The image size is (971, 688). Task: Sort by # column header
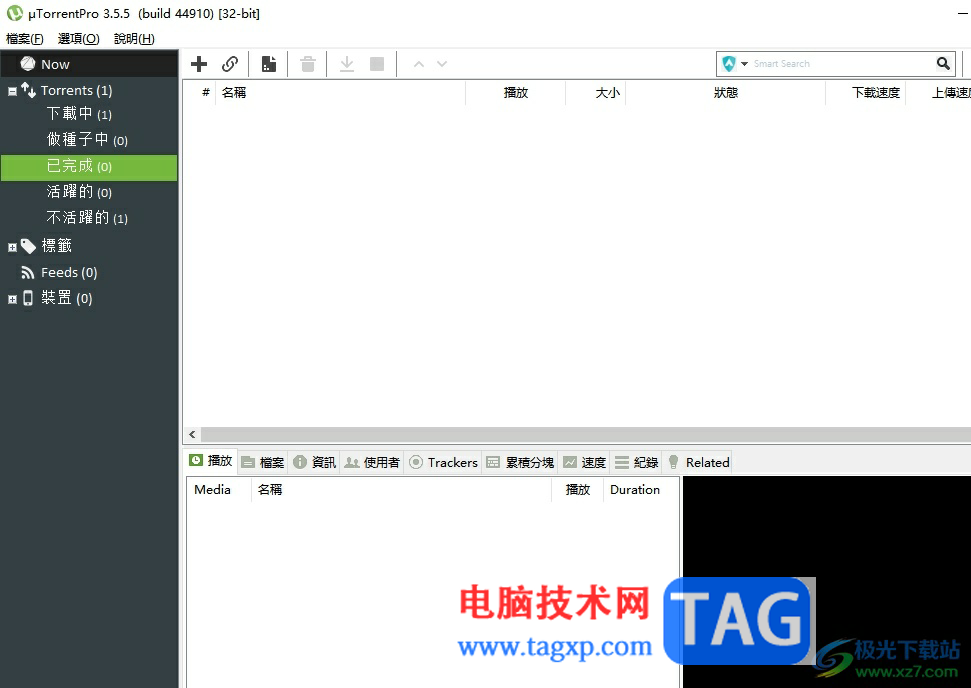pos(206,92)
